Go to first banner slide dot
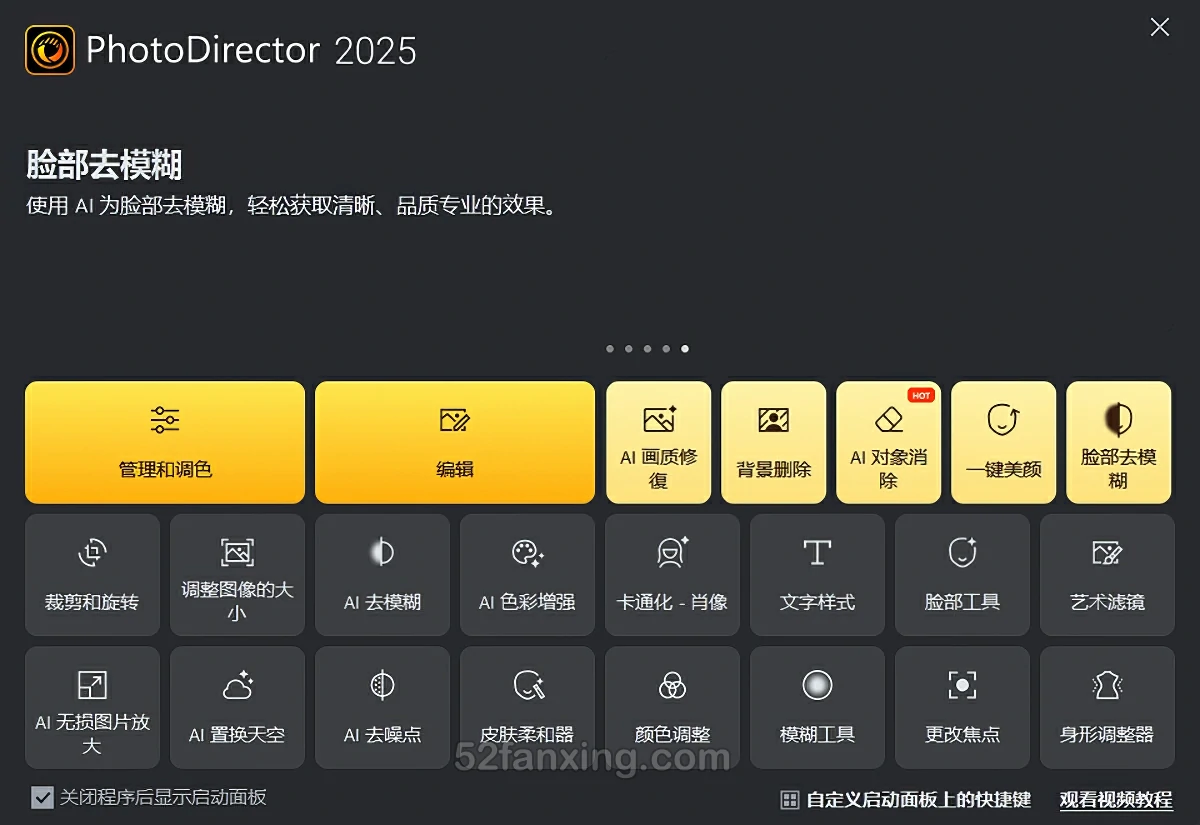 tap(610, 349)
